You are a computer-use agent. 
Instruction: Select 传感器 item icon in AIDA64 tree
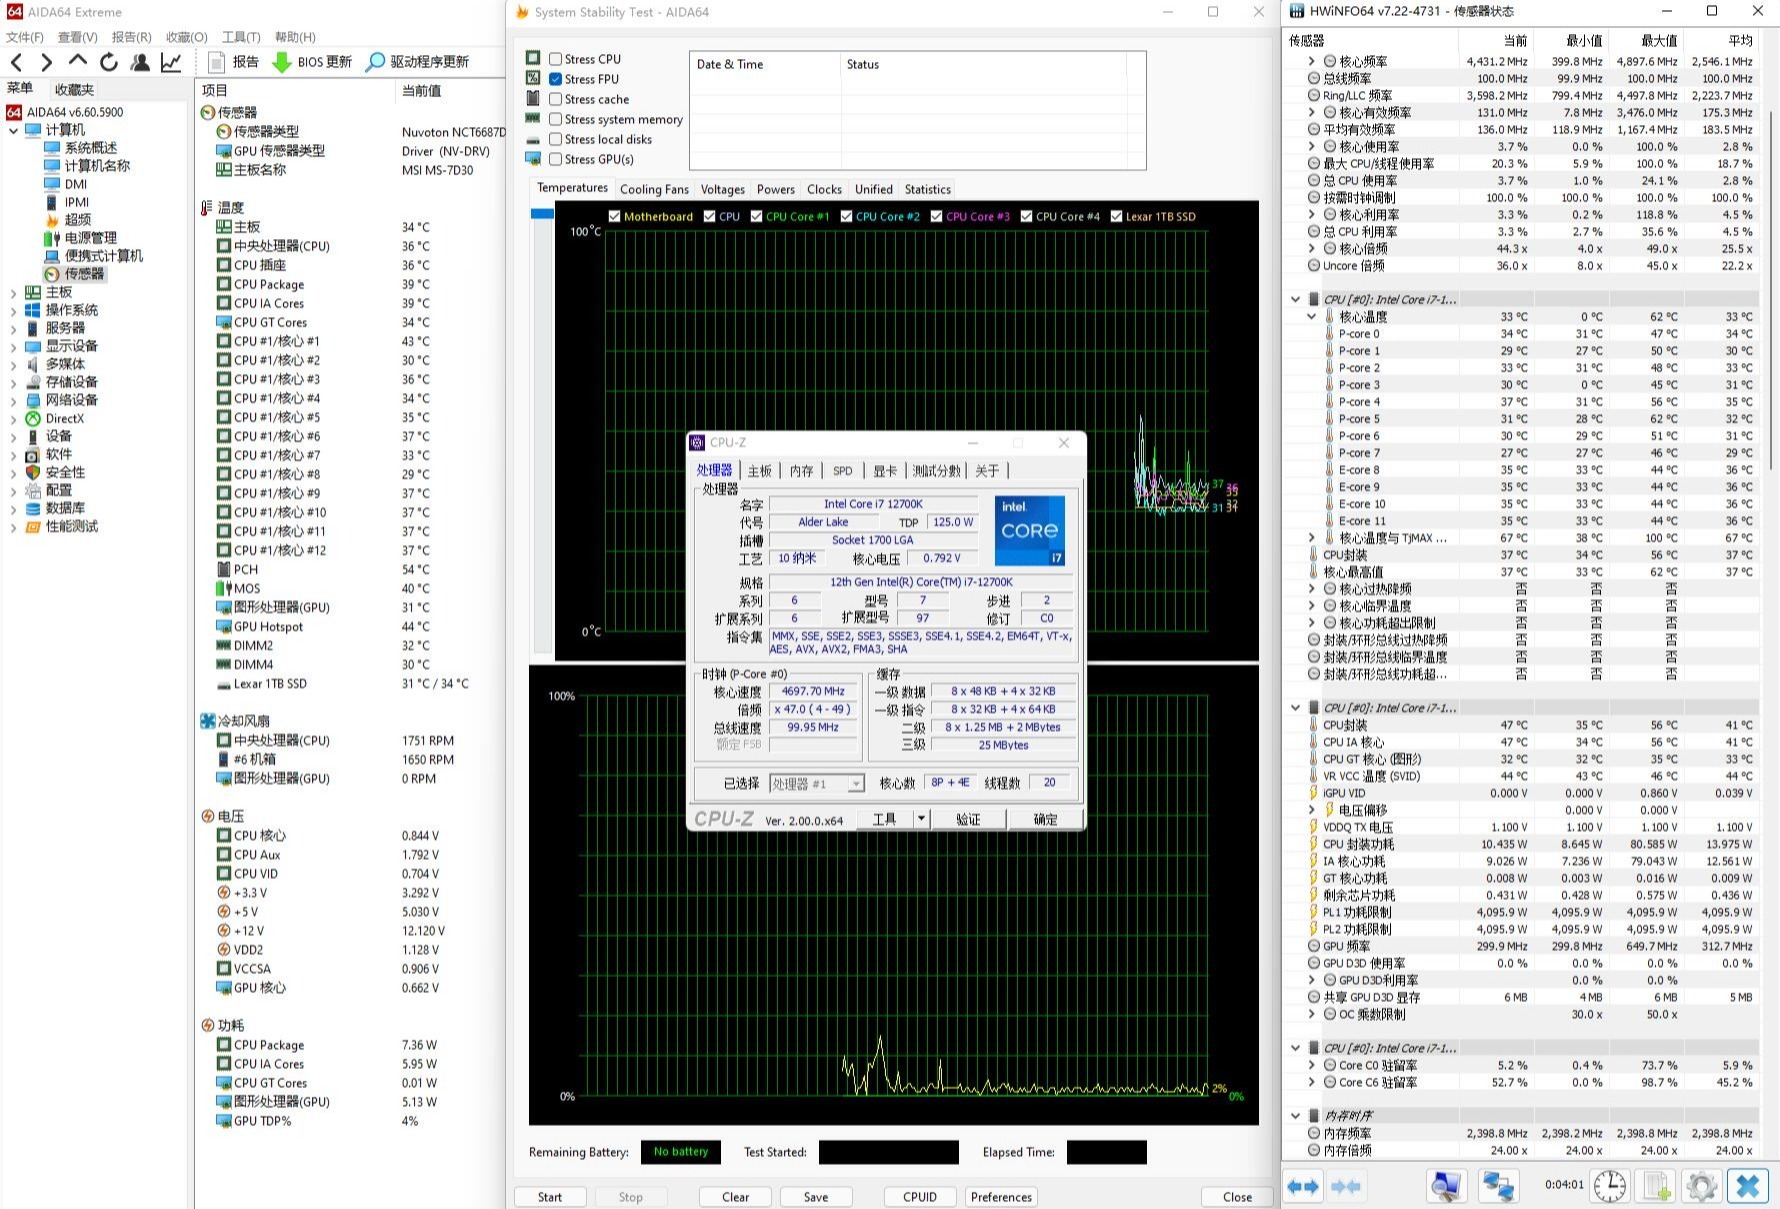coord(52,274)
